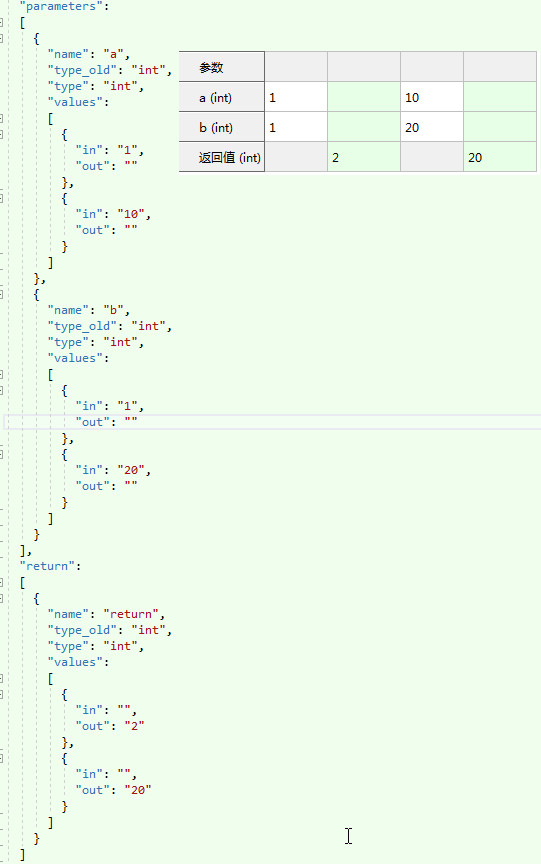This screenshot has width=541, height=864.
Task: Click the "out": "2" value in code
Action: pyautogui.click(x=134, y=726)
